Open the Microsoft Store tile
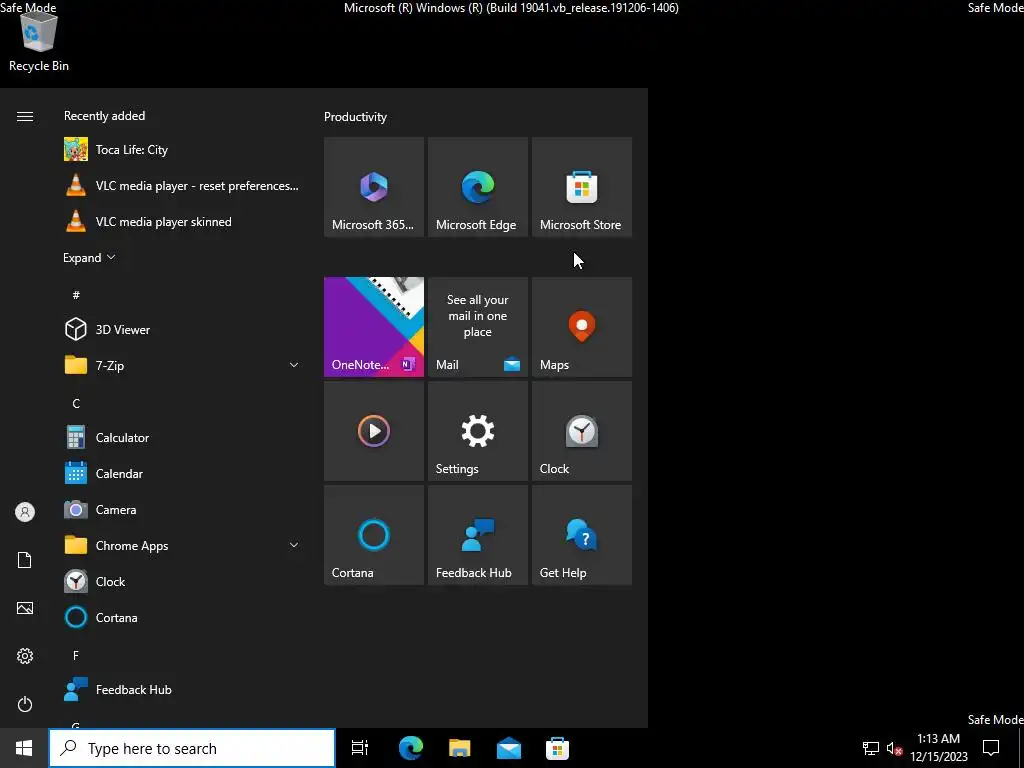Screen dimensions: 1024x768 pyautogui.click(x=581, y=187)
